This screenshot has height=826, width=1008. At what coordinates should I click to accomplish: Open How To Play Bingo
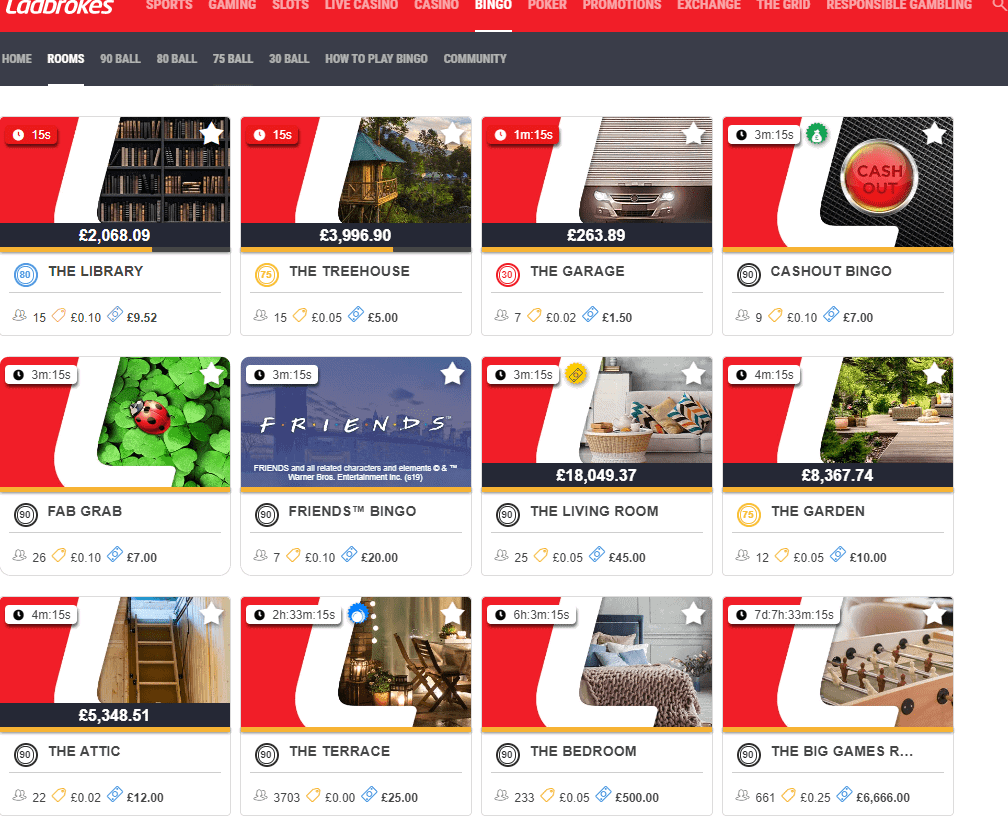point(376,58)
